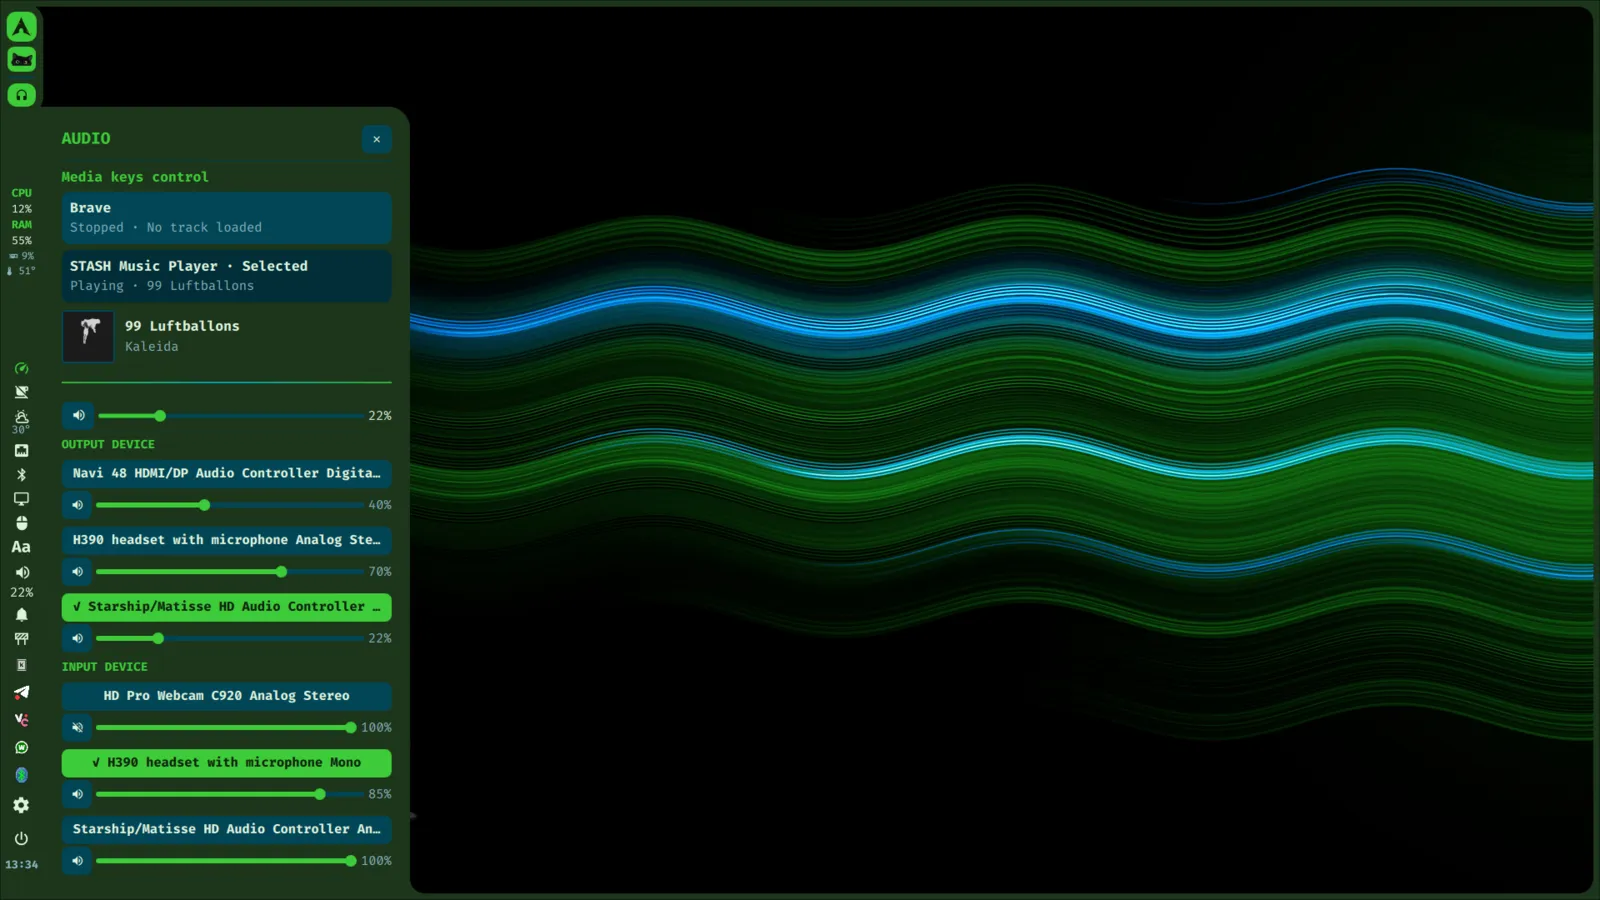Open the ethernet network icon
Image resolution: width=1600 pixels, height=900 pixels.
21,451
